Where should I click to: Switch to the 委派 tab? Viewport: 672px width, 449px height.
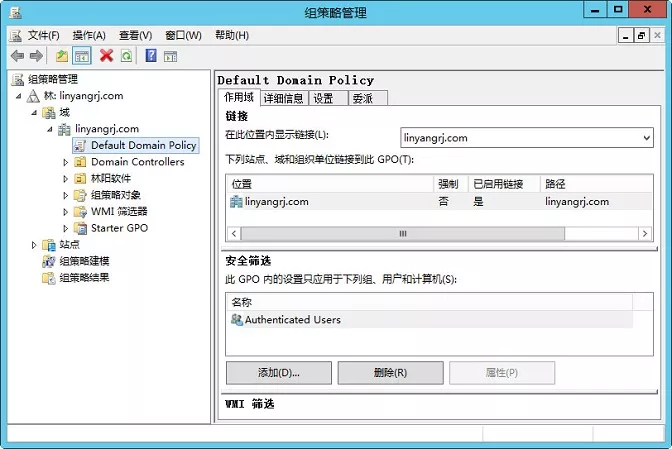[362, 98]
